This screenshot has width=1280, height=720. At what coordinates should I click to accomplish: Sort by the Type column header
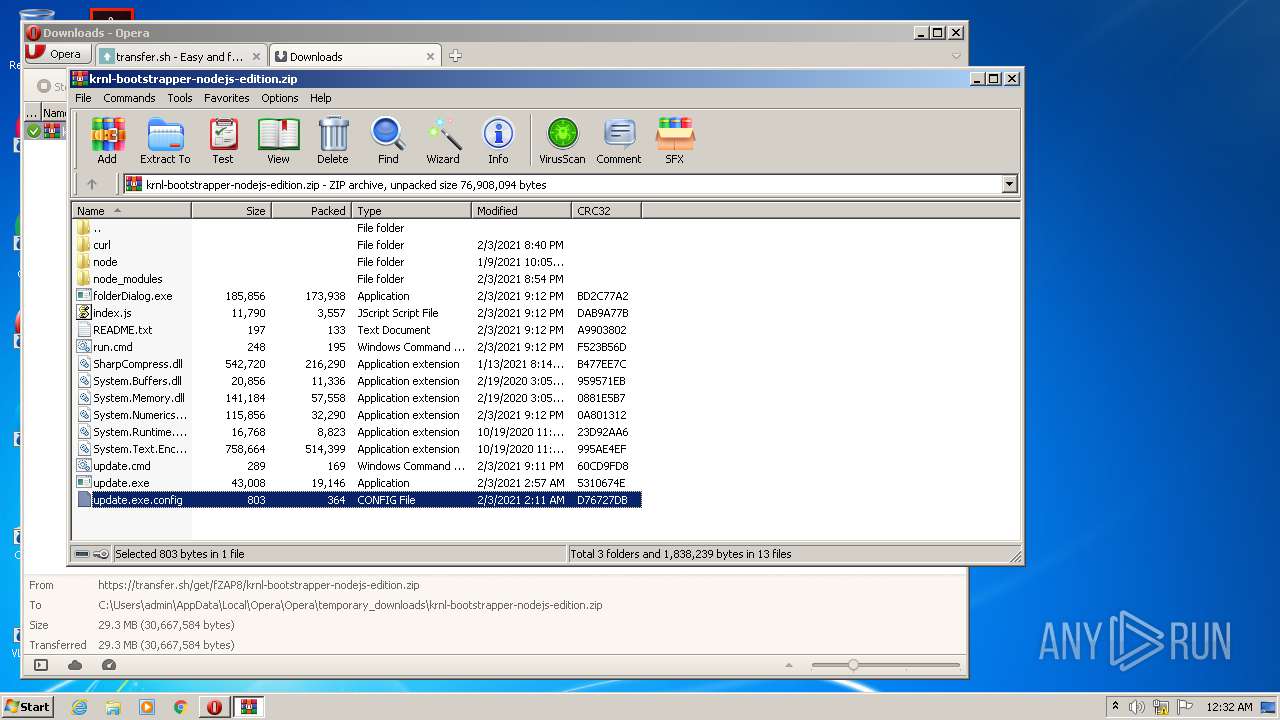411,210
